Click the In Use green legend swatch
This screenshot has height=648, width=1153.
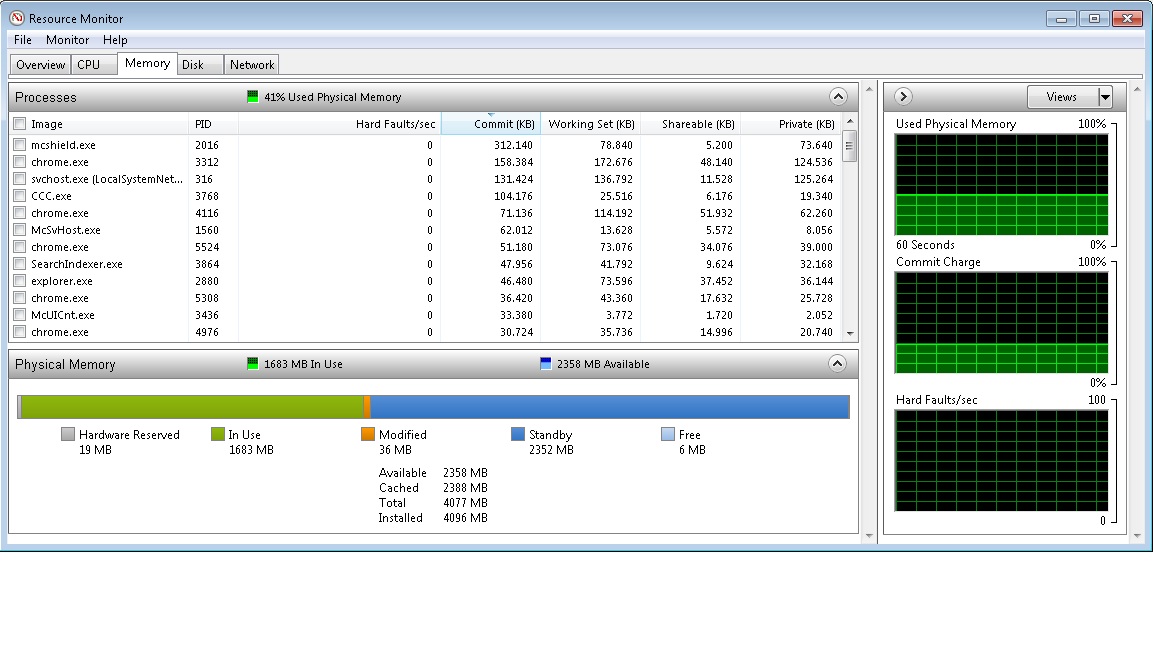(x=218, y=434)
